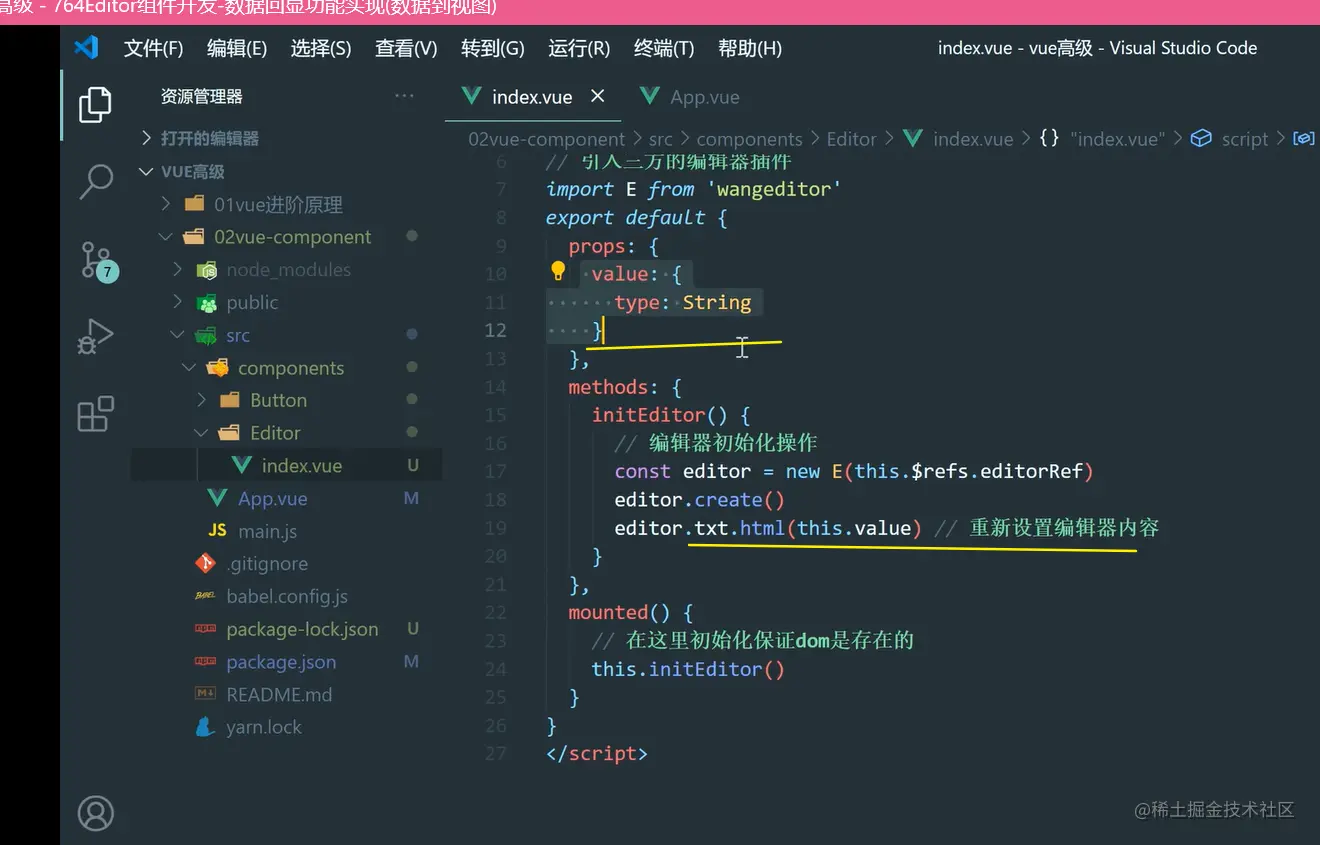
Task: Click src in the breadcrumb path
Action: [660, 139]
